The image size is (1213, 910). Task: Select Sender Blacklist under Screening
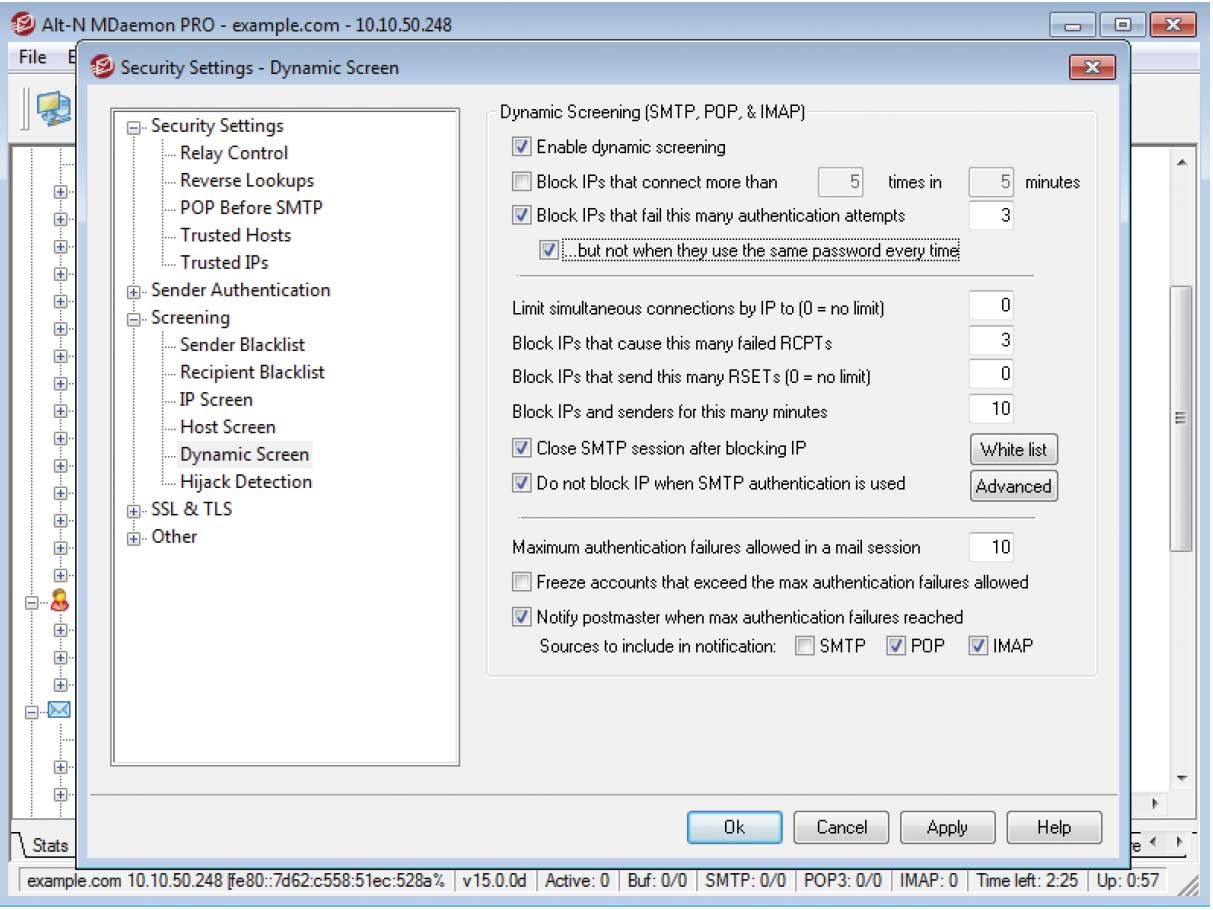coord(243,345)
